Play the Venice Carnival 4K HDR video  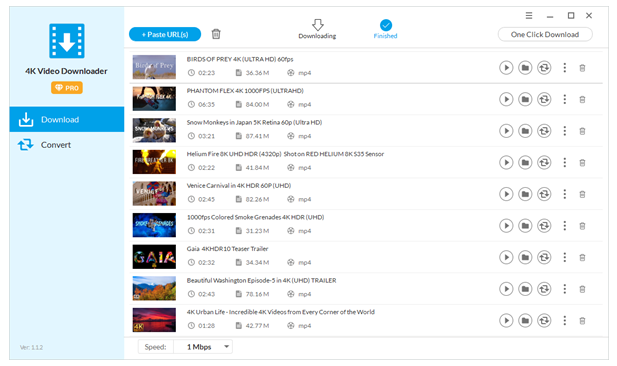506,194
